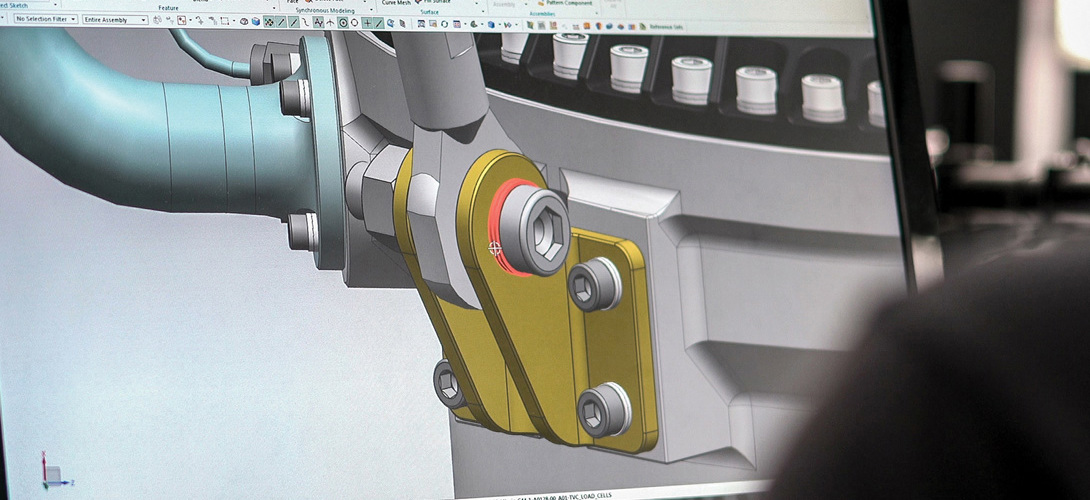Toggle the Point on Curve snap option
The height and width of the screenshot is (500, 1090).
tap(380, 23)
